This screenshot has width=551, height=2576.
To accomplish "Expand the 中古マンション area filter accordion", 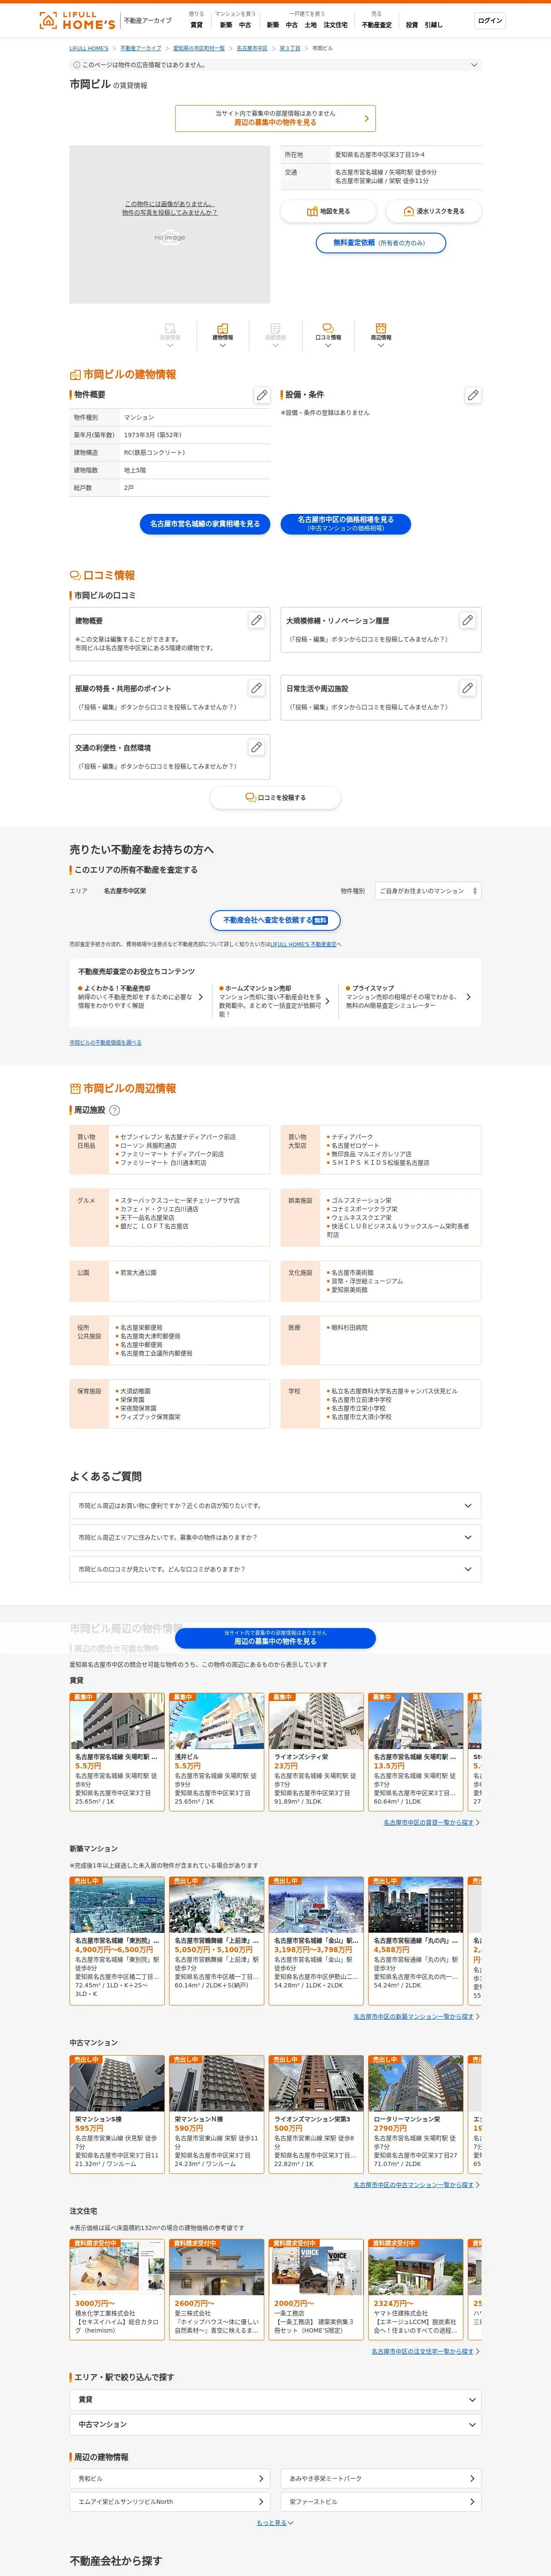I will tap(275, 2425).
